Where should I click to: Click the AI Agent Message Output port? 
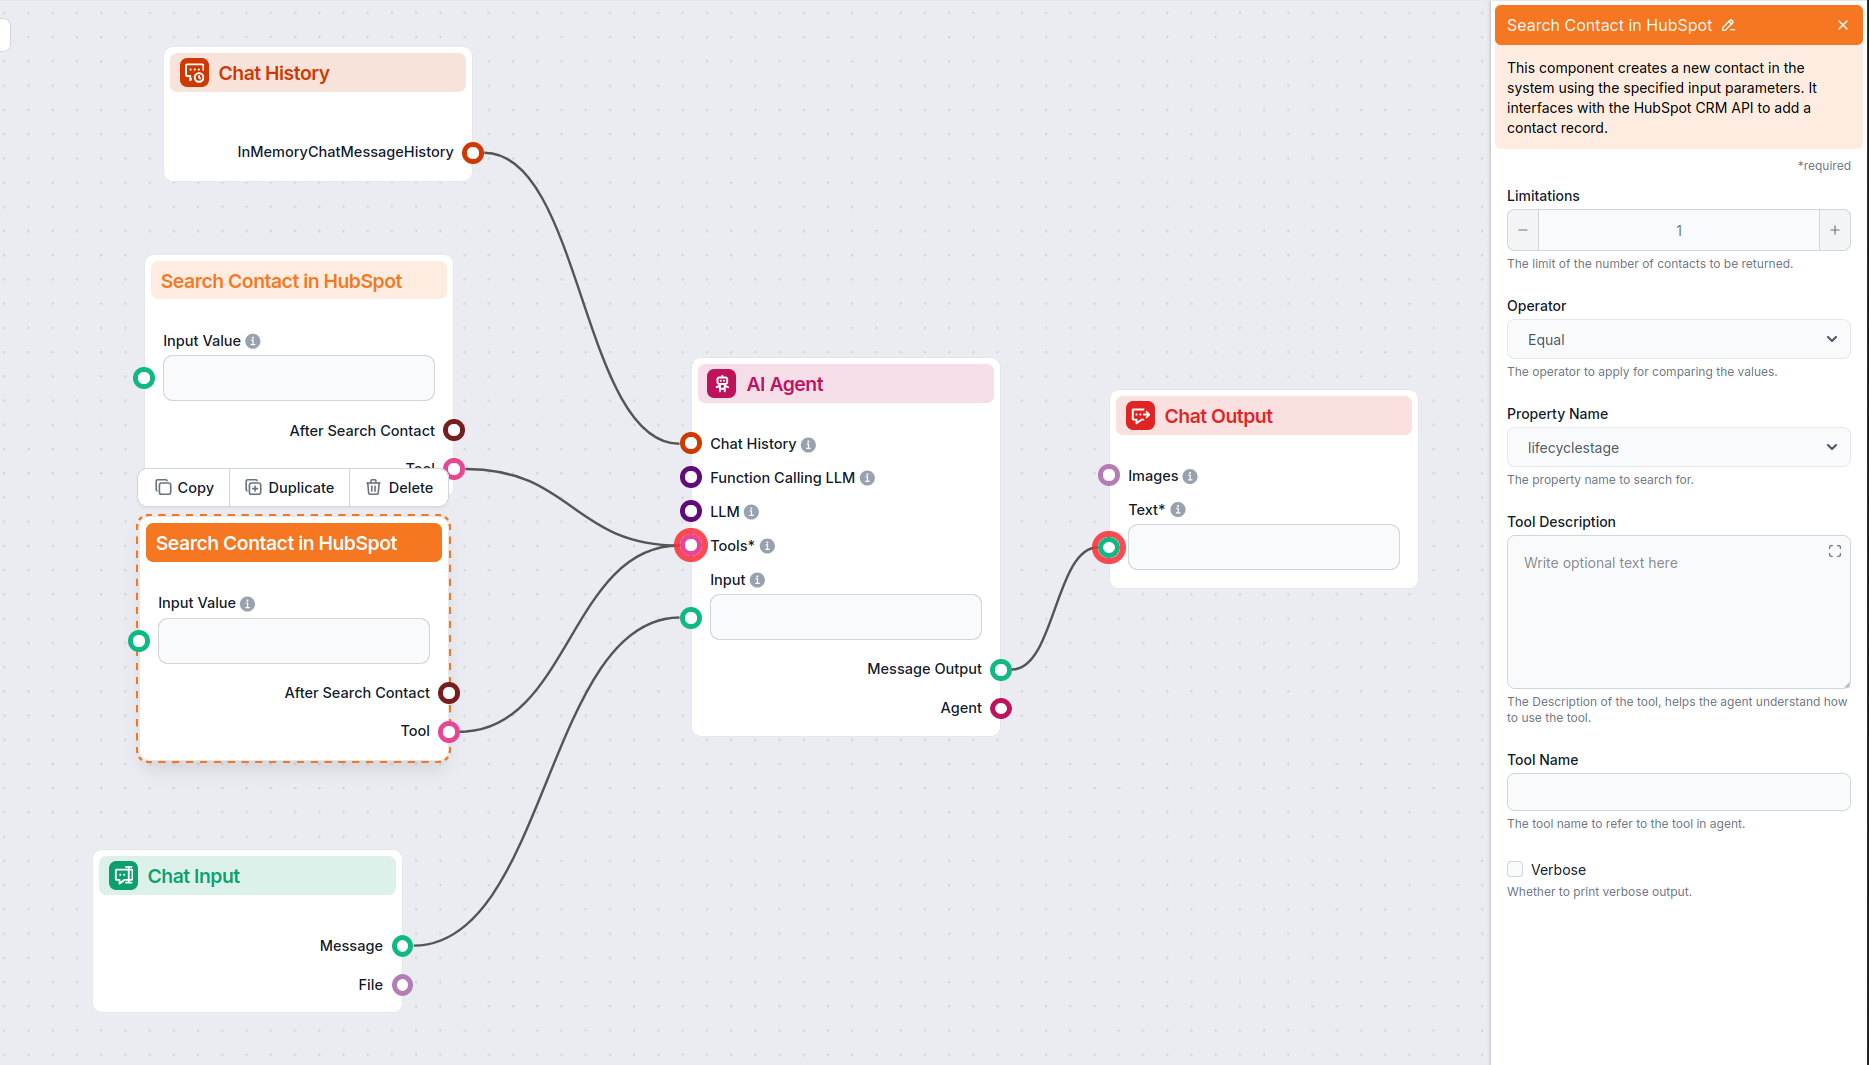pos(1001,670)
